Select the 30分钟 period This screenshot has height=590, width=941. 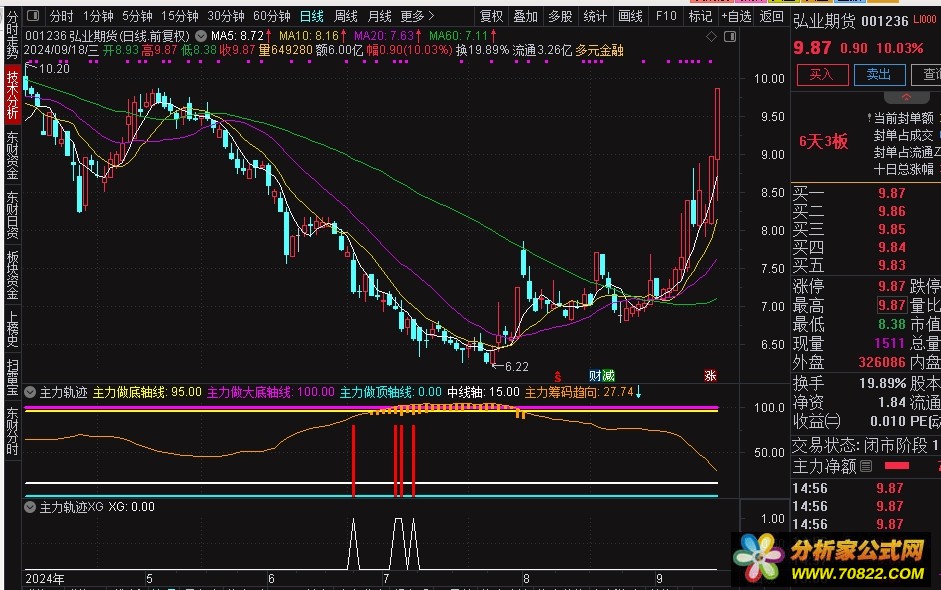tap(225, 16)
